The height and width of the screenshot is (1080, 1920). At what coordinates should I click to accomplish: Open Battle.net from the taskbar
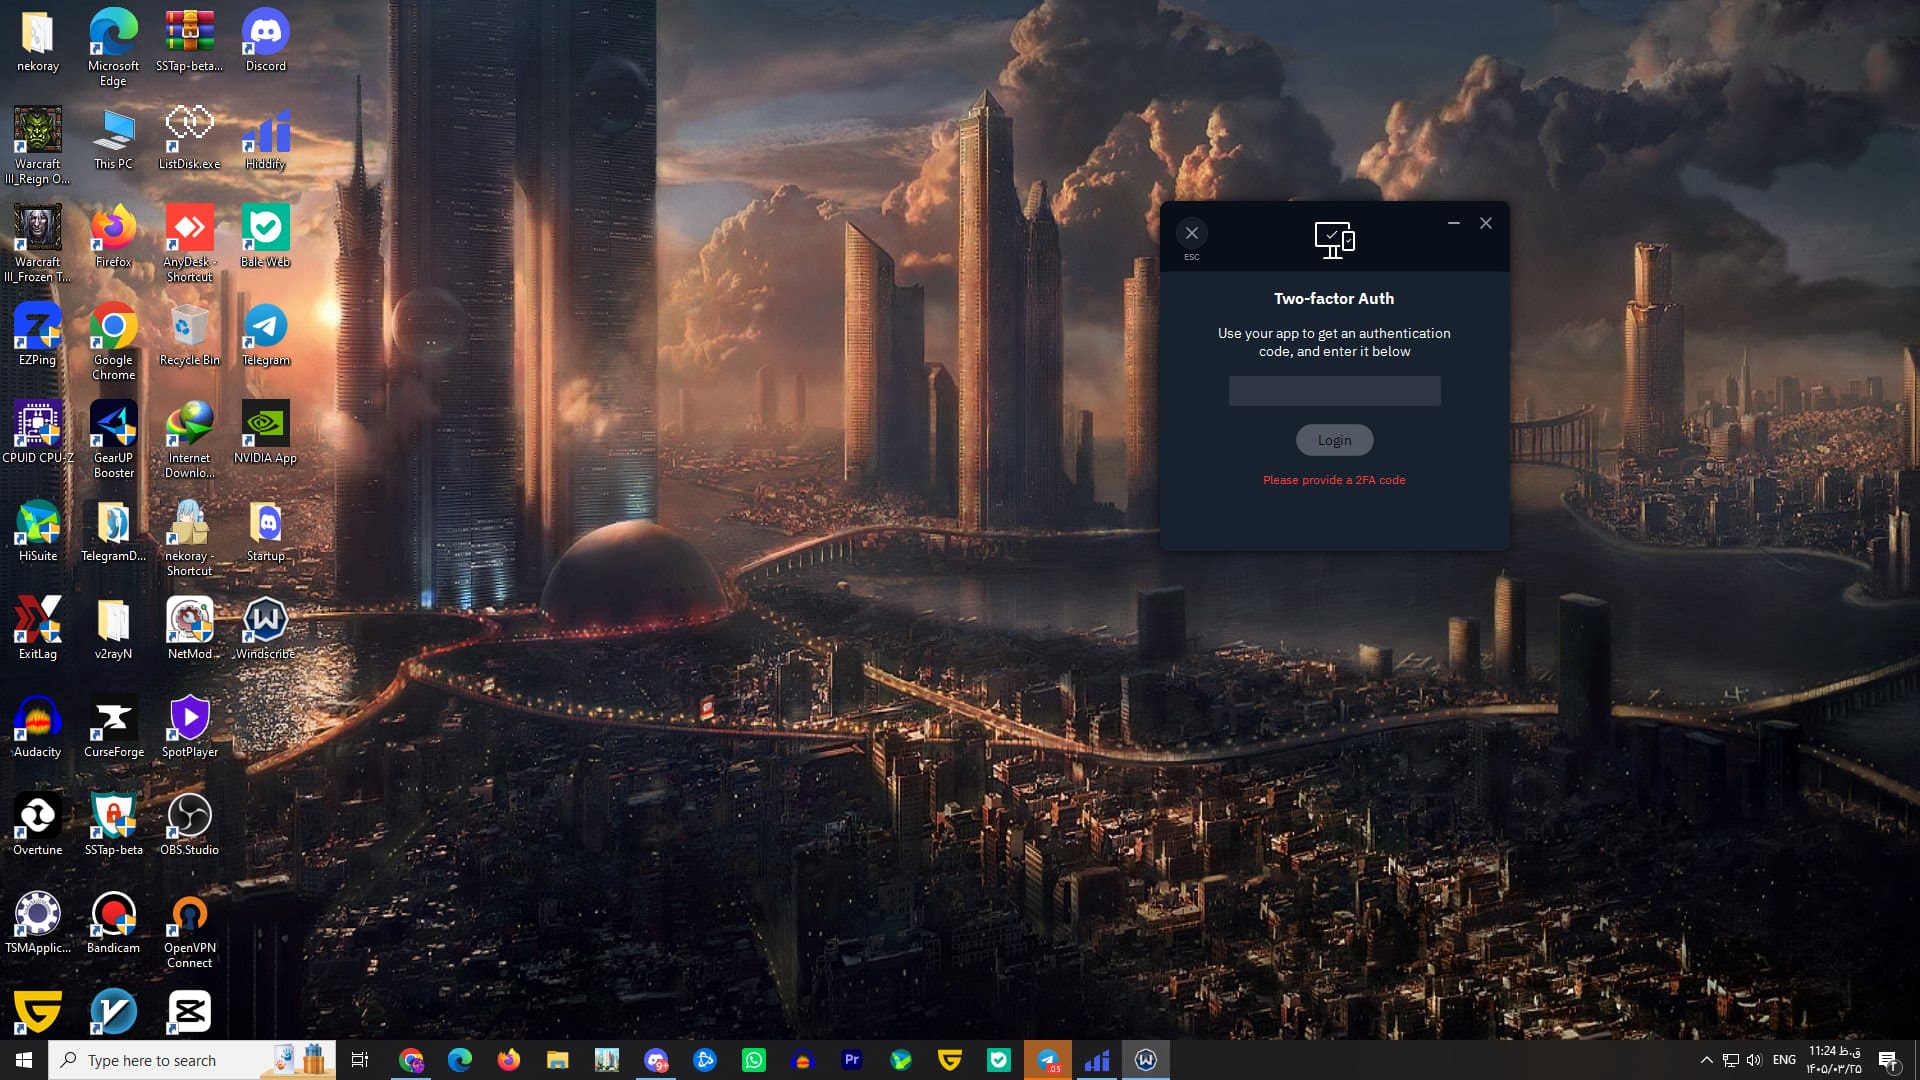click(705, 1060)
